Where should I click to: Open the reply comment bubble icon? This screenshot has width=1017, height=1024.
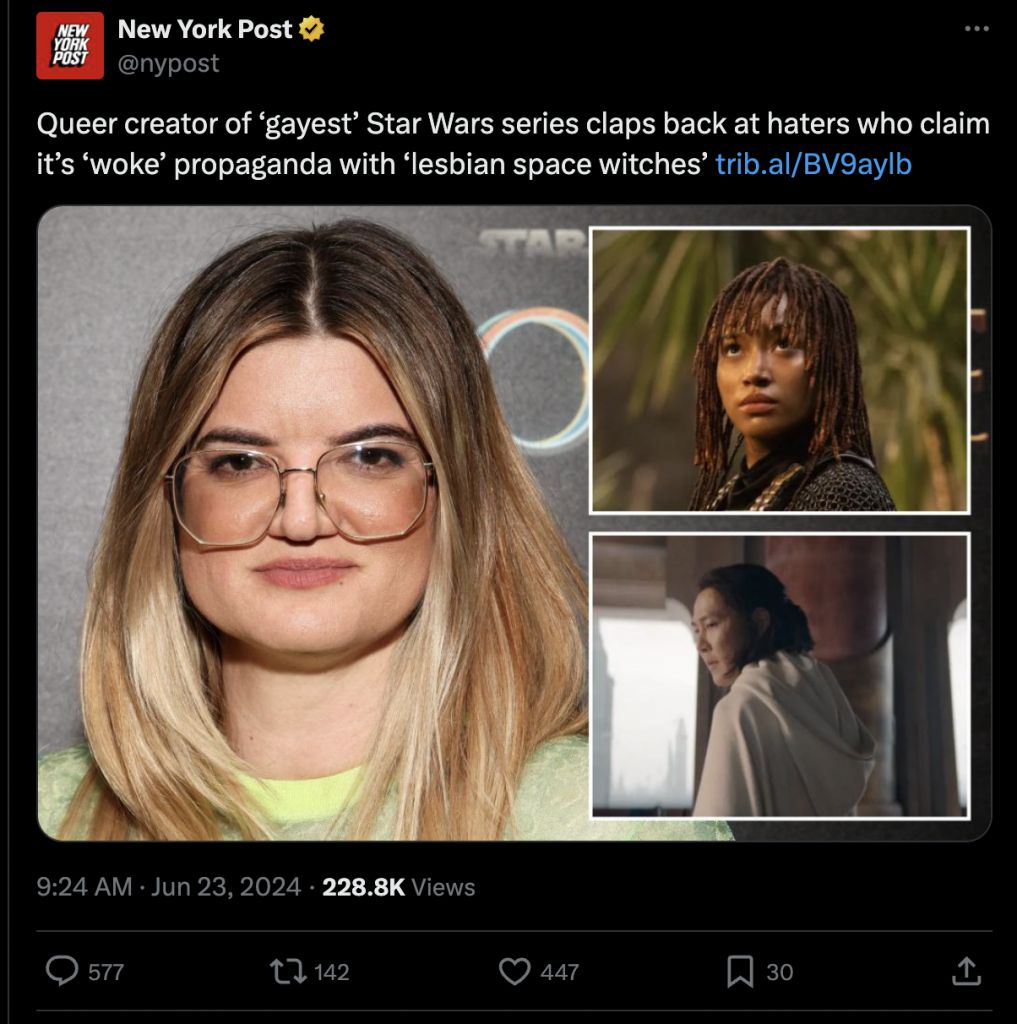[x=62, y=970]
